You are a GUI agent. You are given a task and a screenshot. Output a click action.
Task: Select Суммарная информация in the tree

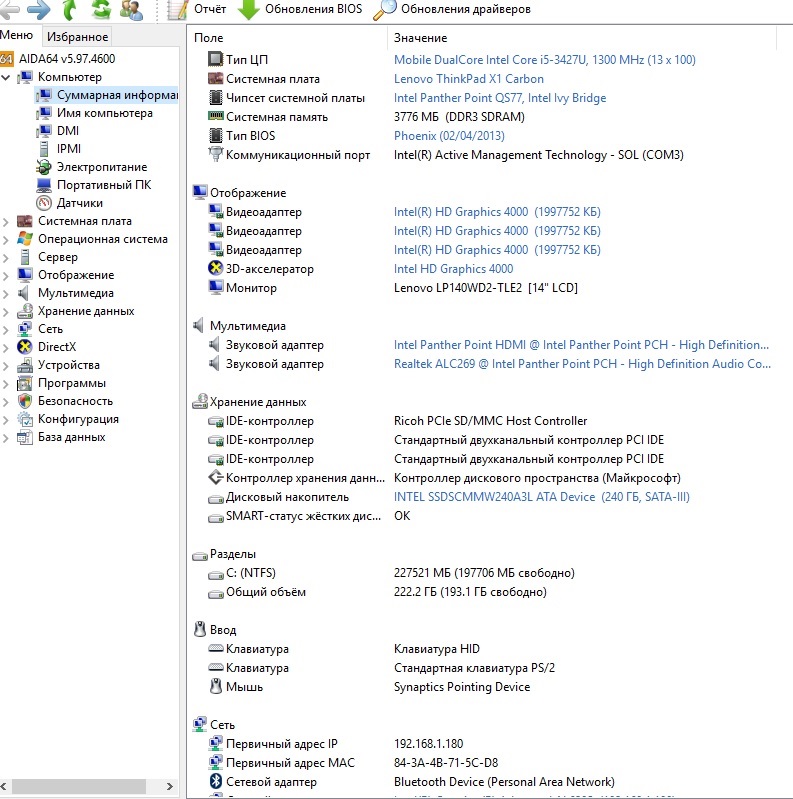coord(117,95)
